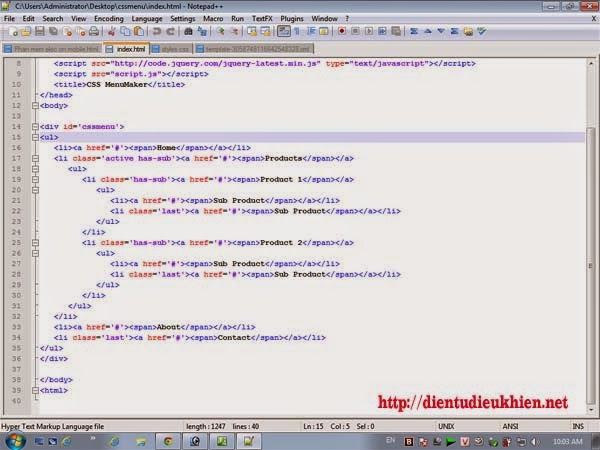
Task: Click the Notepad++ taskbar button
Action: 249,442
